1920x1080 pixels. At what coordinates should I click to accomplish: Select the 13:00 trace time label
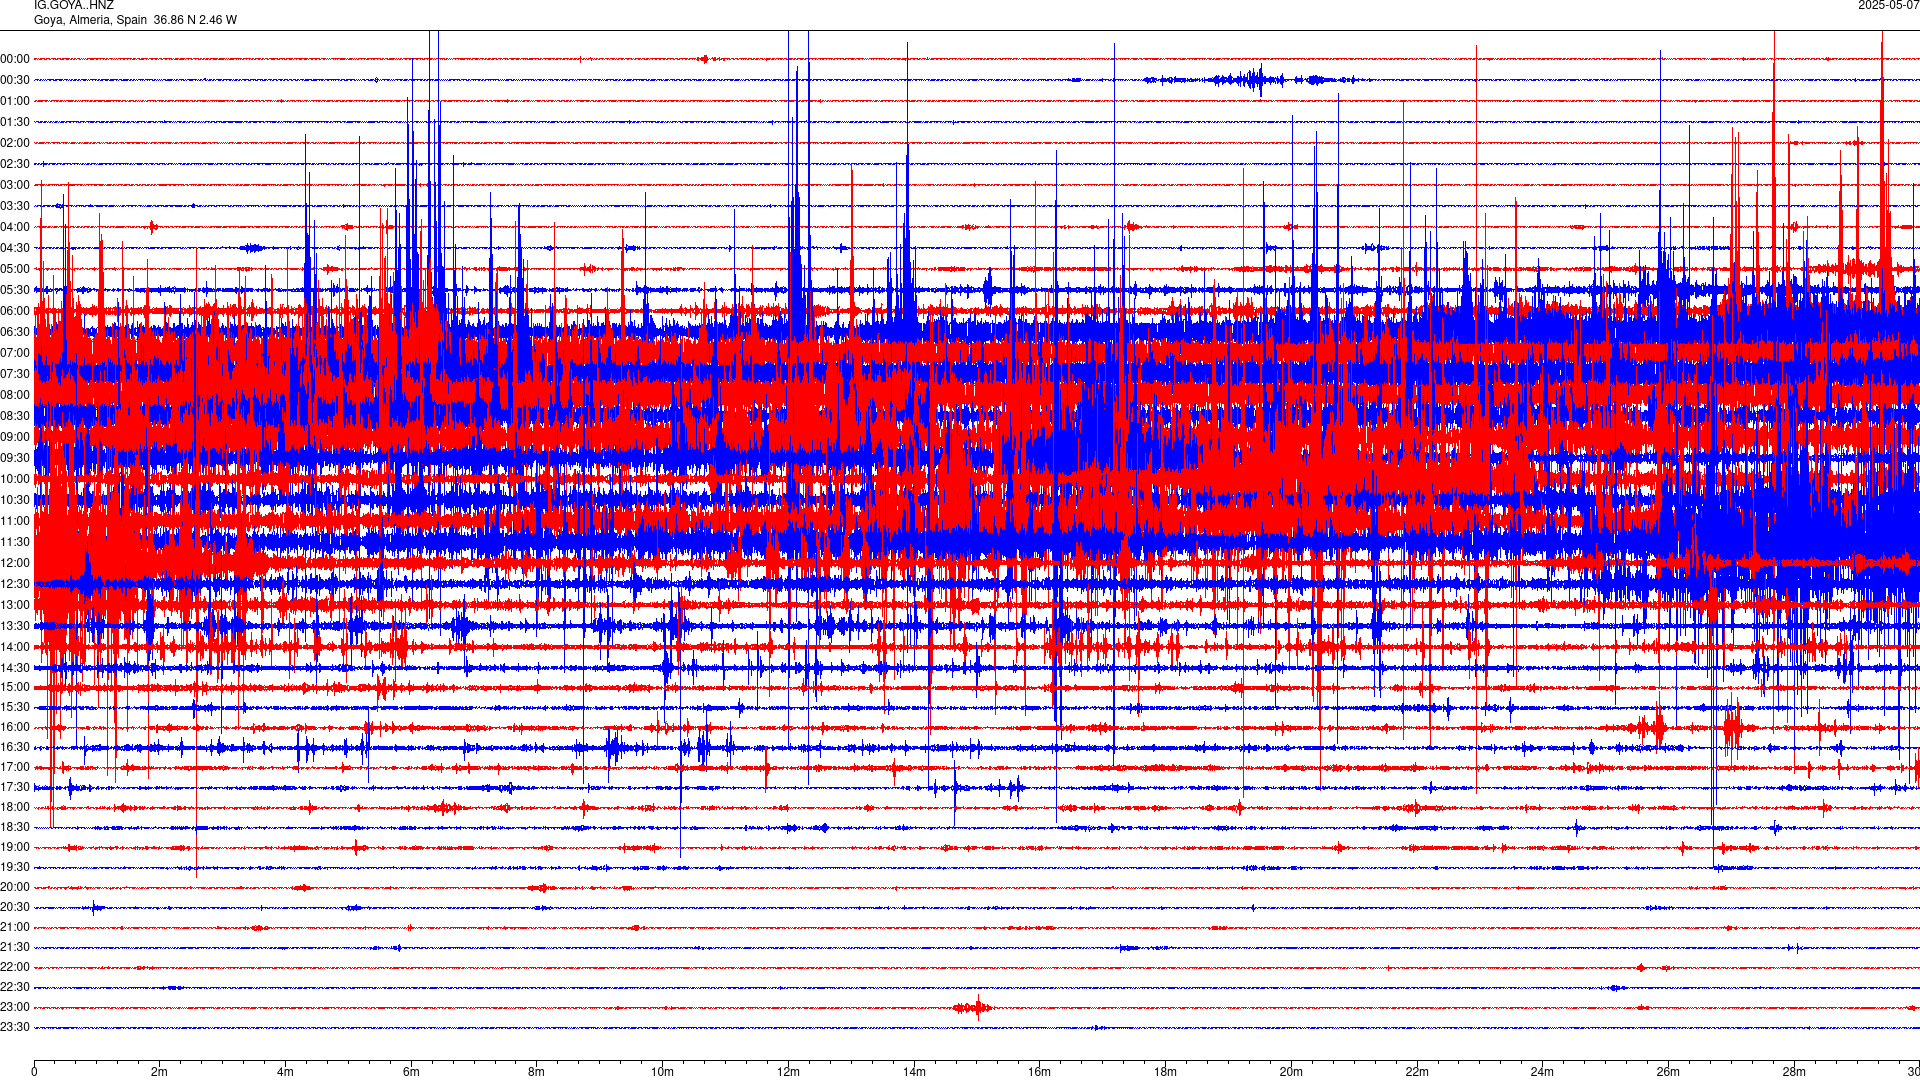click(x=15, y=605)
